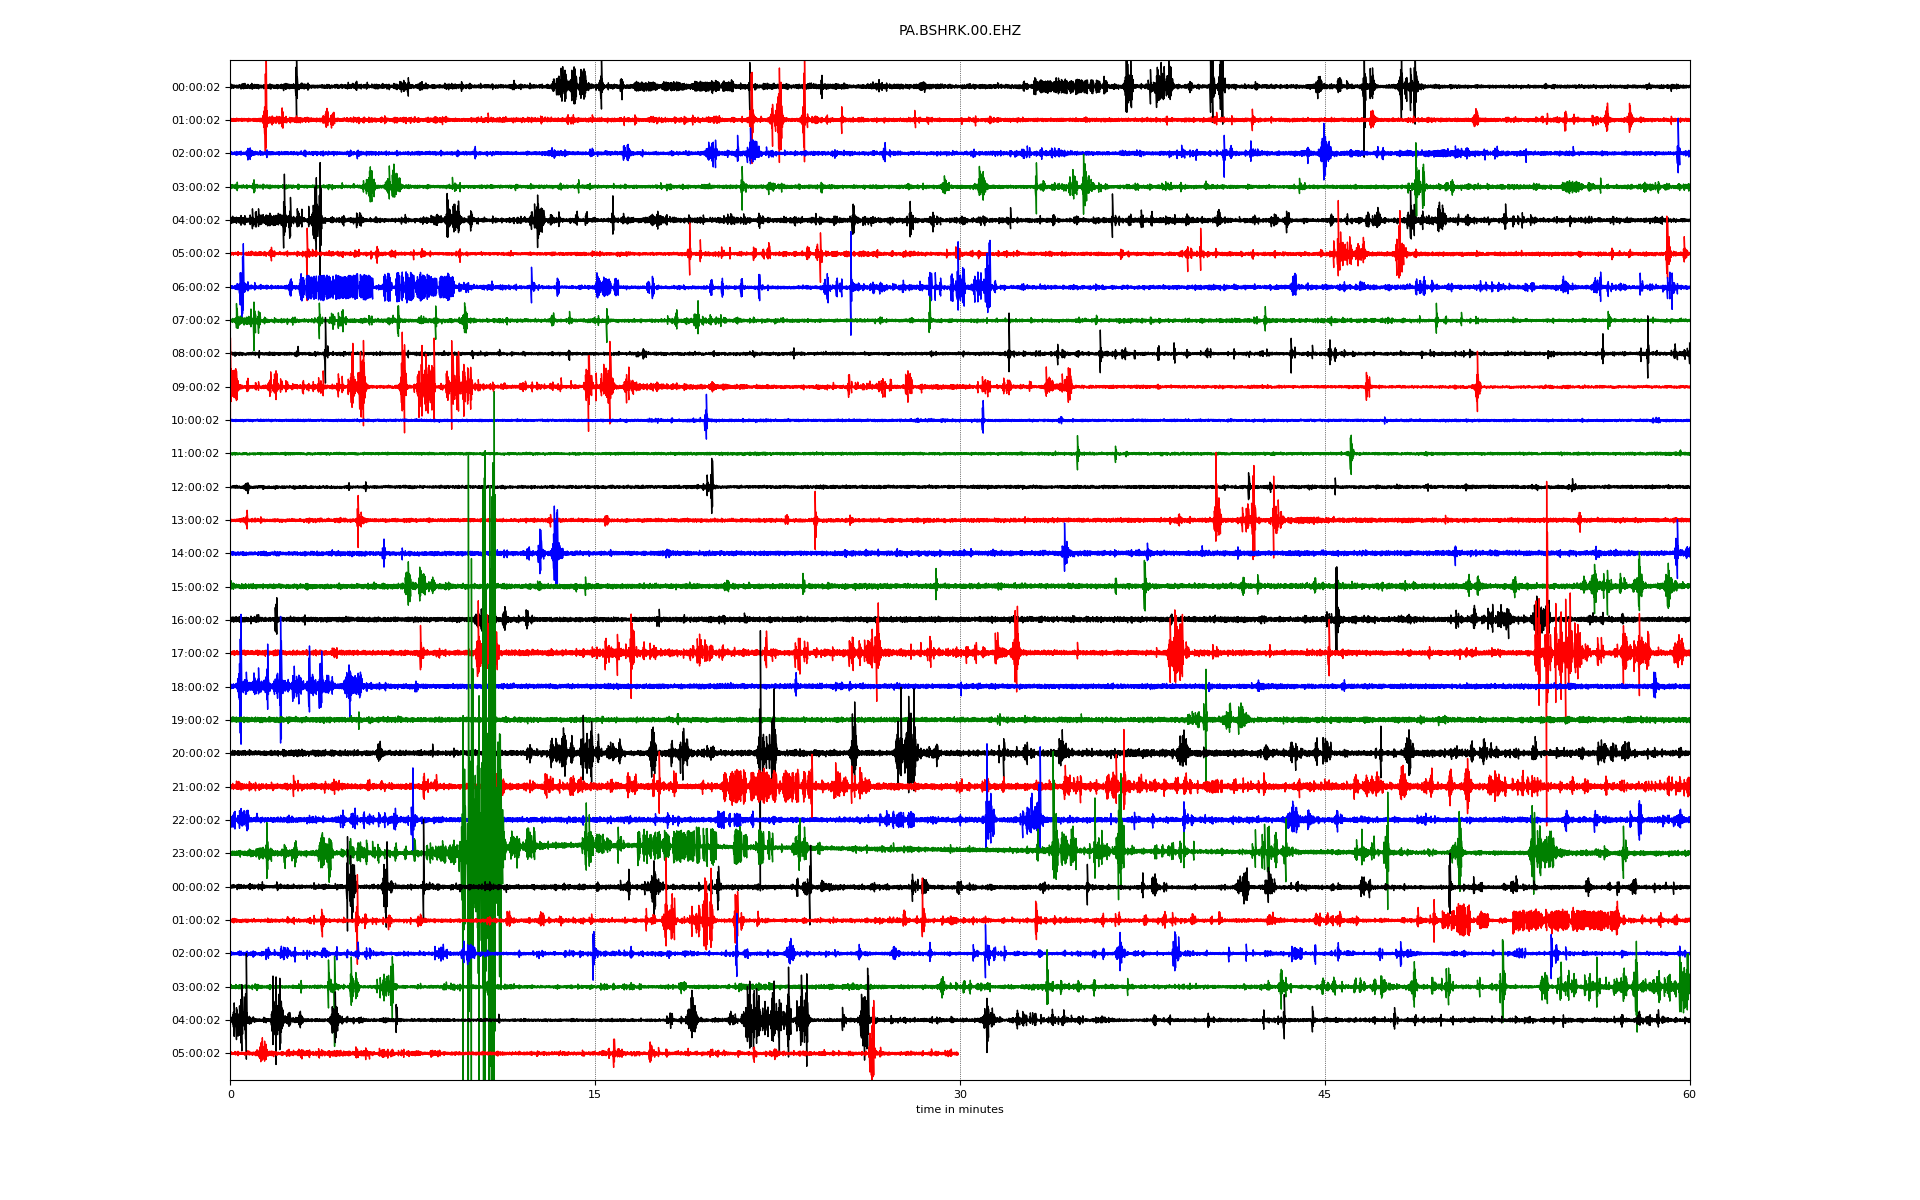Click the 60 tick on the x-axis

click(1689, 1094)
